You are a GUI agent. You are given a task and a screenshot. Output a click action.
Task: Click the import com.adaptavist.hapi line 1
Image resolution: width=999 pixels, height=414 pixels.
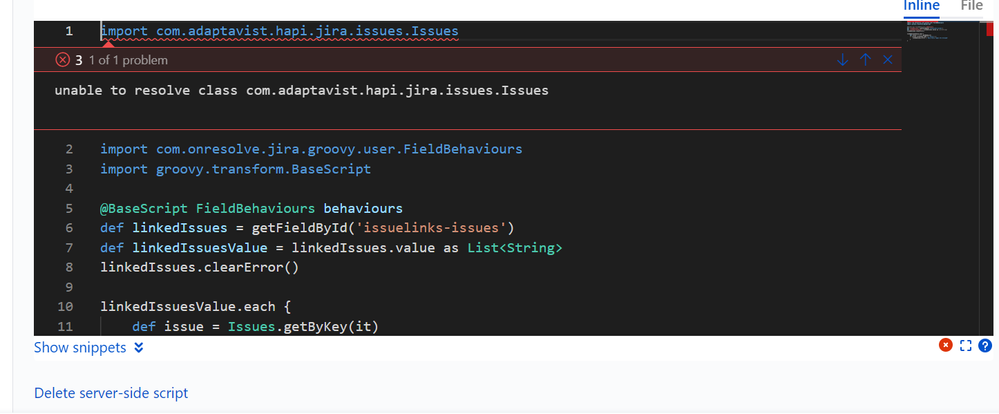(x=280, y=31)
